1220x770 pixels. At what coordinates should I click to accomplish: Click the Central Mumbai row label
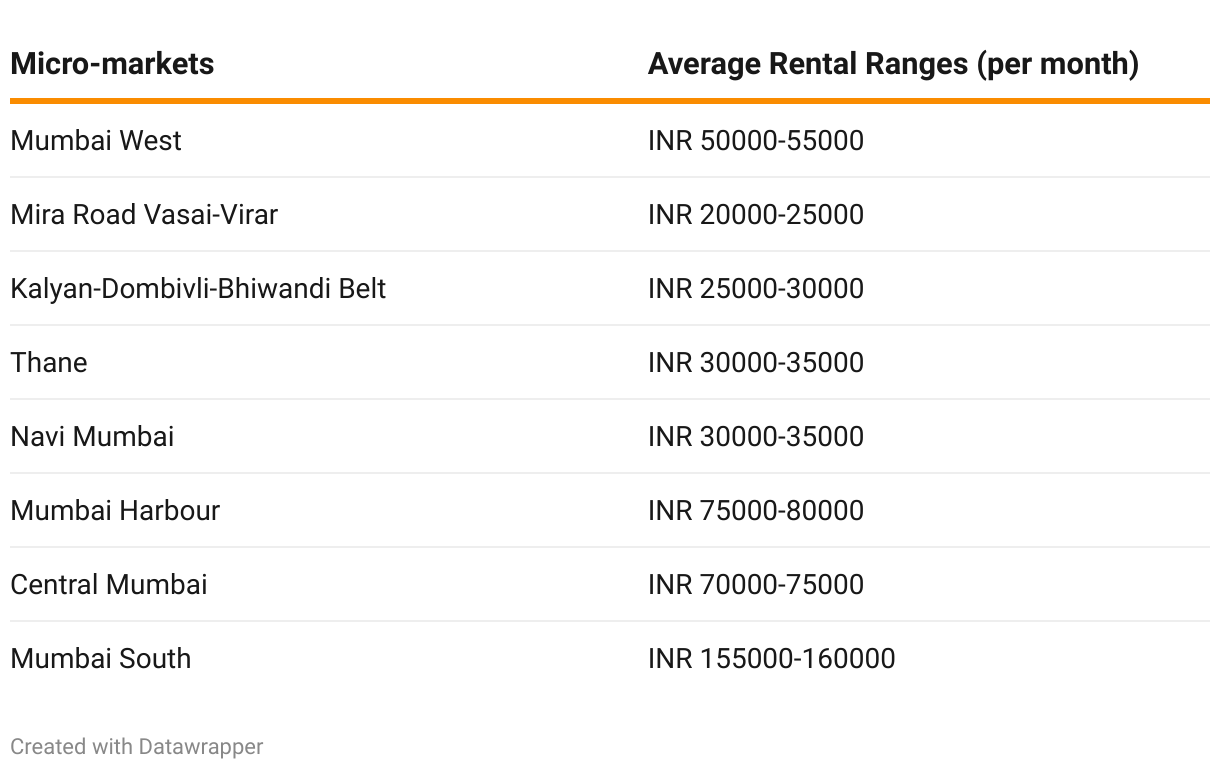coord(109,584)
